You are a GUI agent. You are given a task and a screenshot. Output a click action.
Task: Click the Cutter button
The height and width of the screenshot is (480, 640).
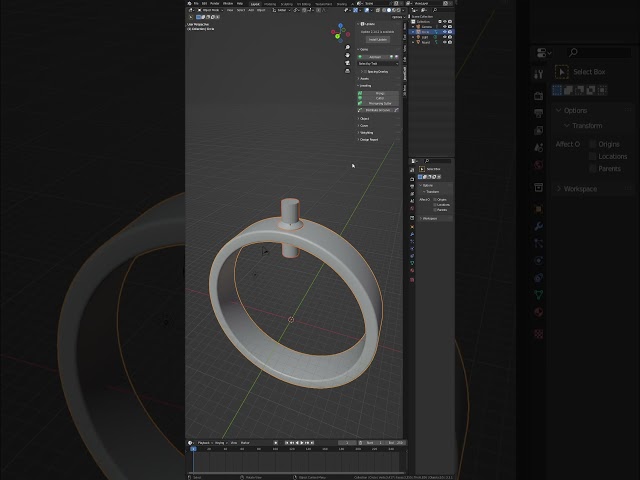pos(378,98)
